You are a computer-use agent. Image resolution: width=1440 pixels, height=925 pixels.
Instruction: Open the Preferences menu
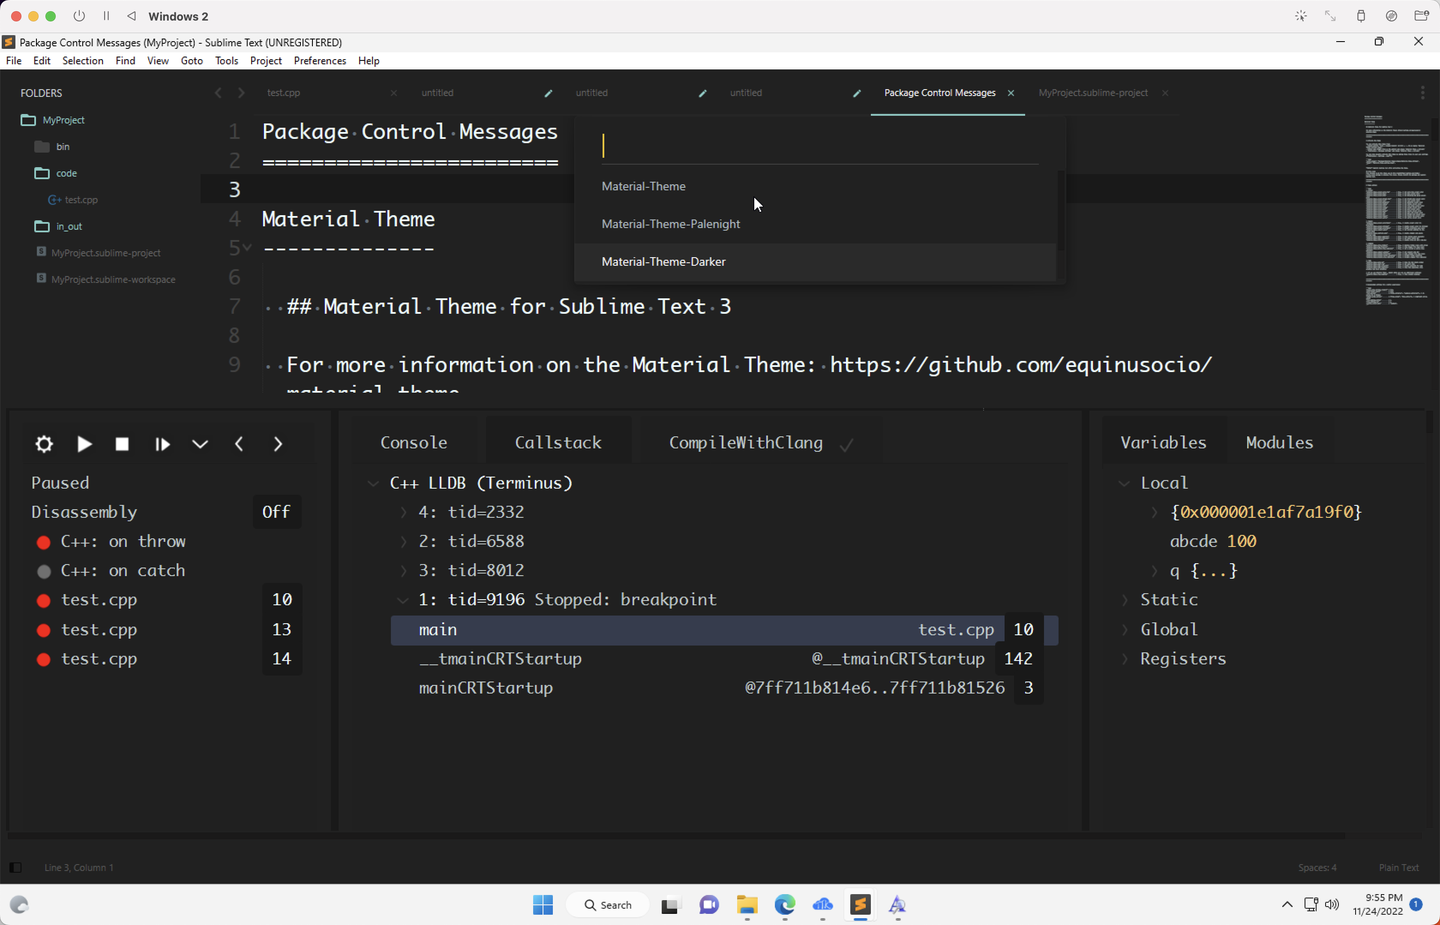click(320, 60)
